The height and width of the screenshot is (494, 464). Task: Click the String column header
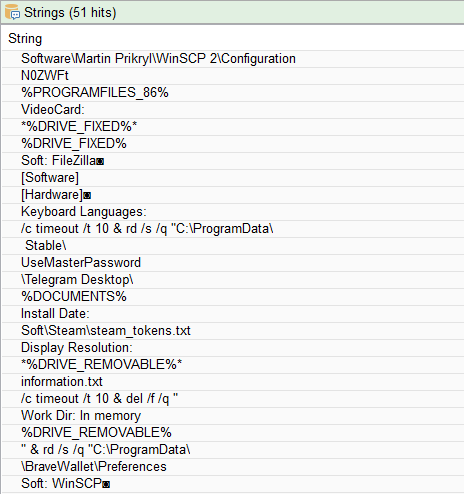pyautogui.click(x=25, y=38)
